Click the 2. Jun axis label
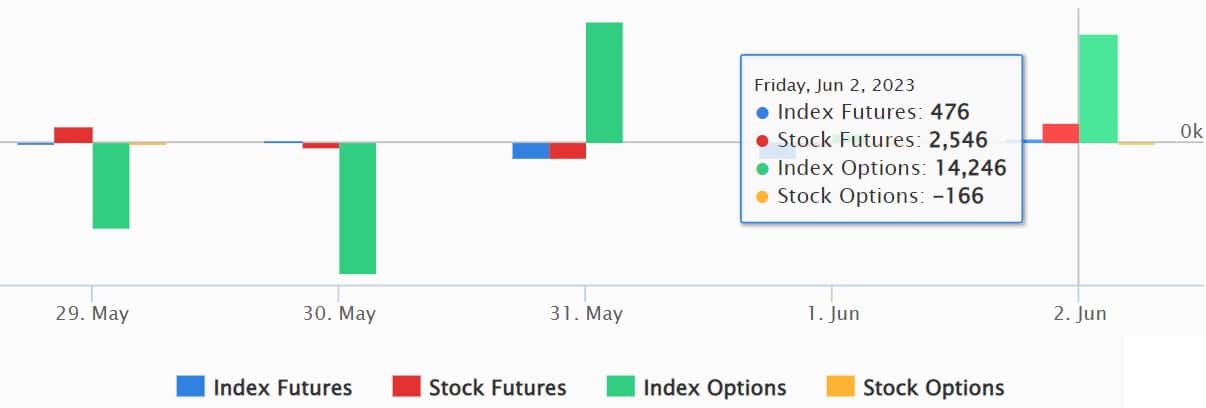Viewport: 1206px width, 408px height. click(1079, 314)
